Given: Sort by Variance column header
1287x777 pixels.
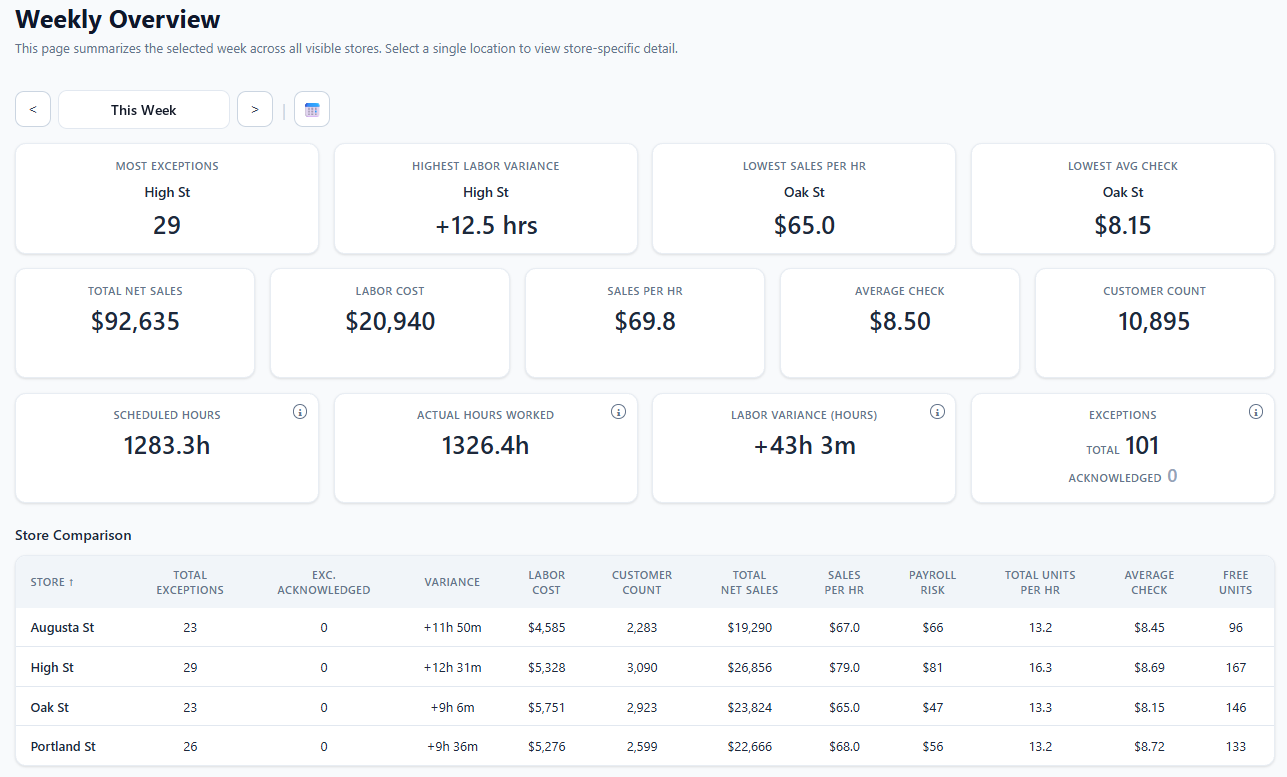Looking at the screenshot, I should click(x=452, y=582).
